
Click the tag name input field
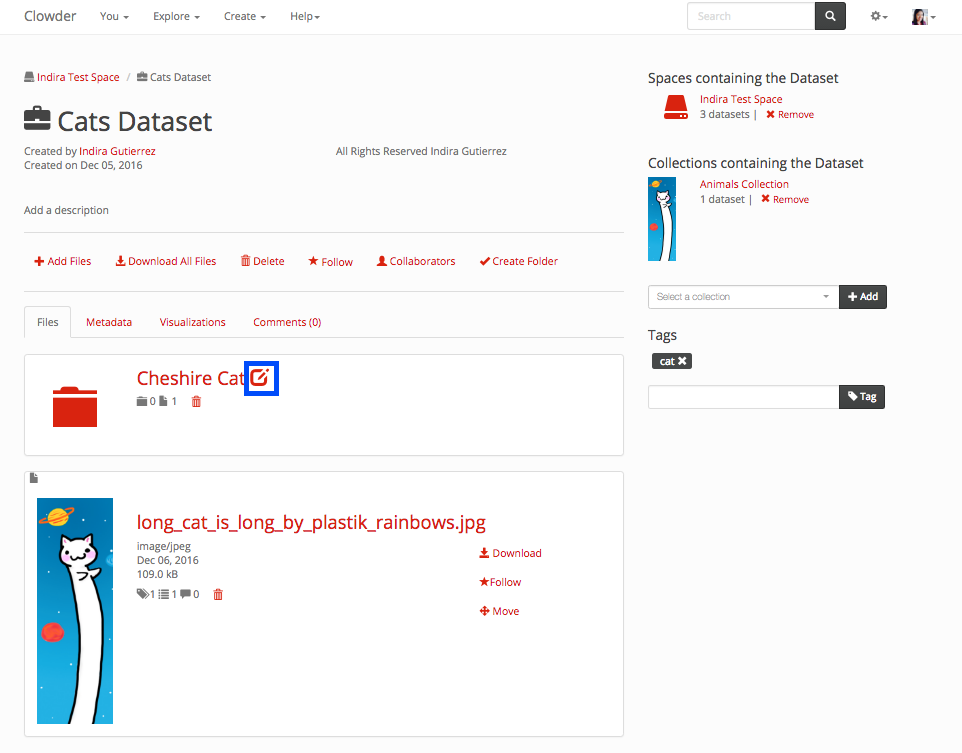click(x=743, y=397)
